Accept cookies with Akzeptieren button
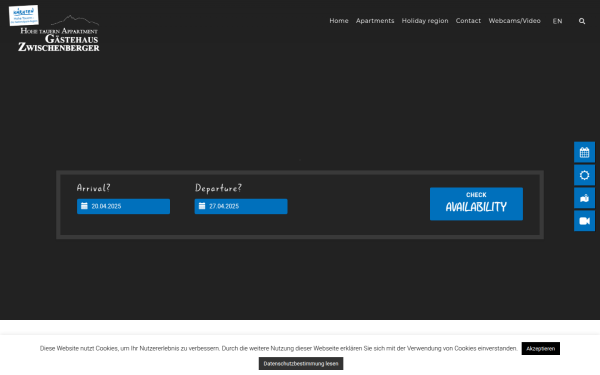The image size is (600, 375). (x=540, y=349)
